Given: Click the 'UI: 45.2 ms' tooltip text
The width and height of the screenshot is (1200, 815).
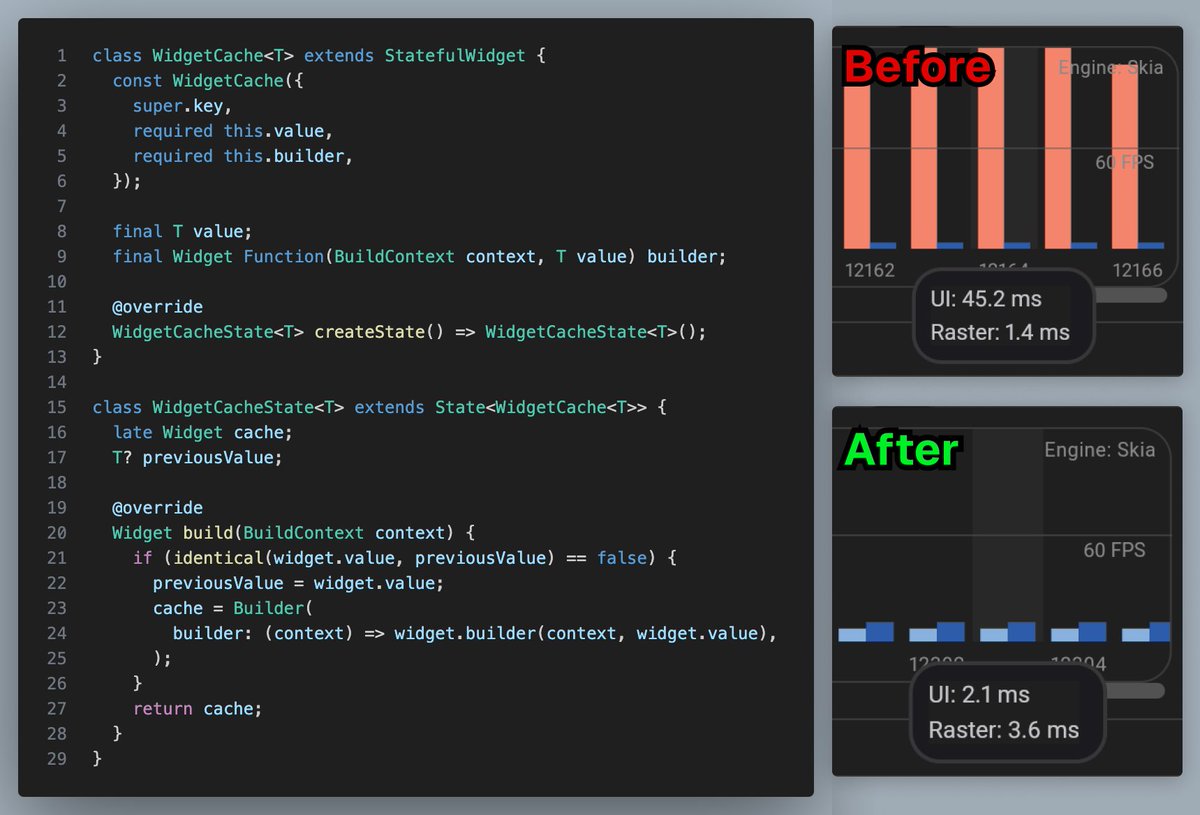Looking at the screenshot, I should (986, 299).
